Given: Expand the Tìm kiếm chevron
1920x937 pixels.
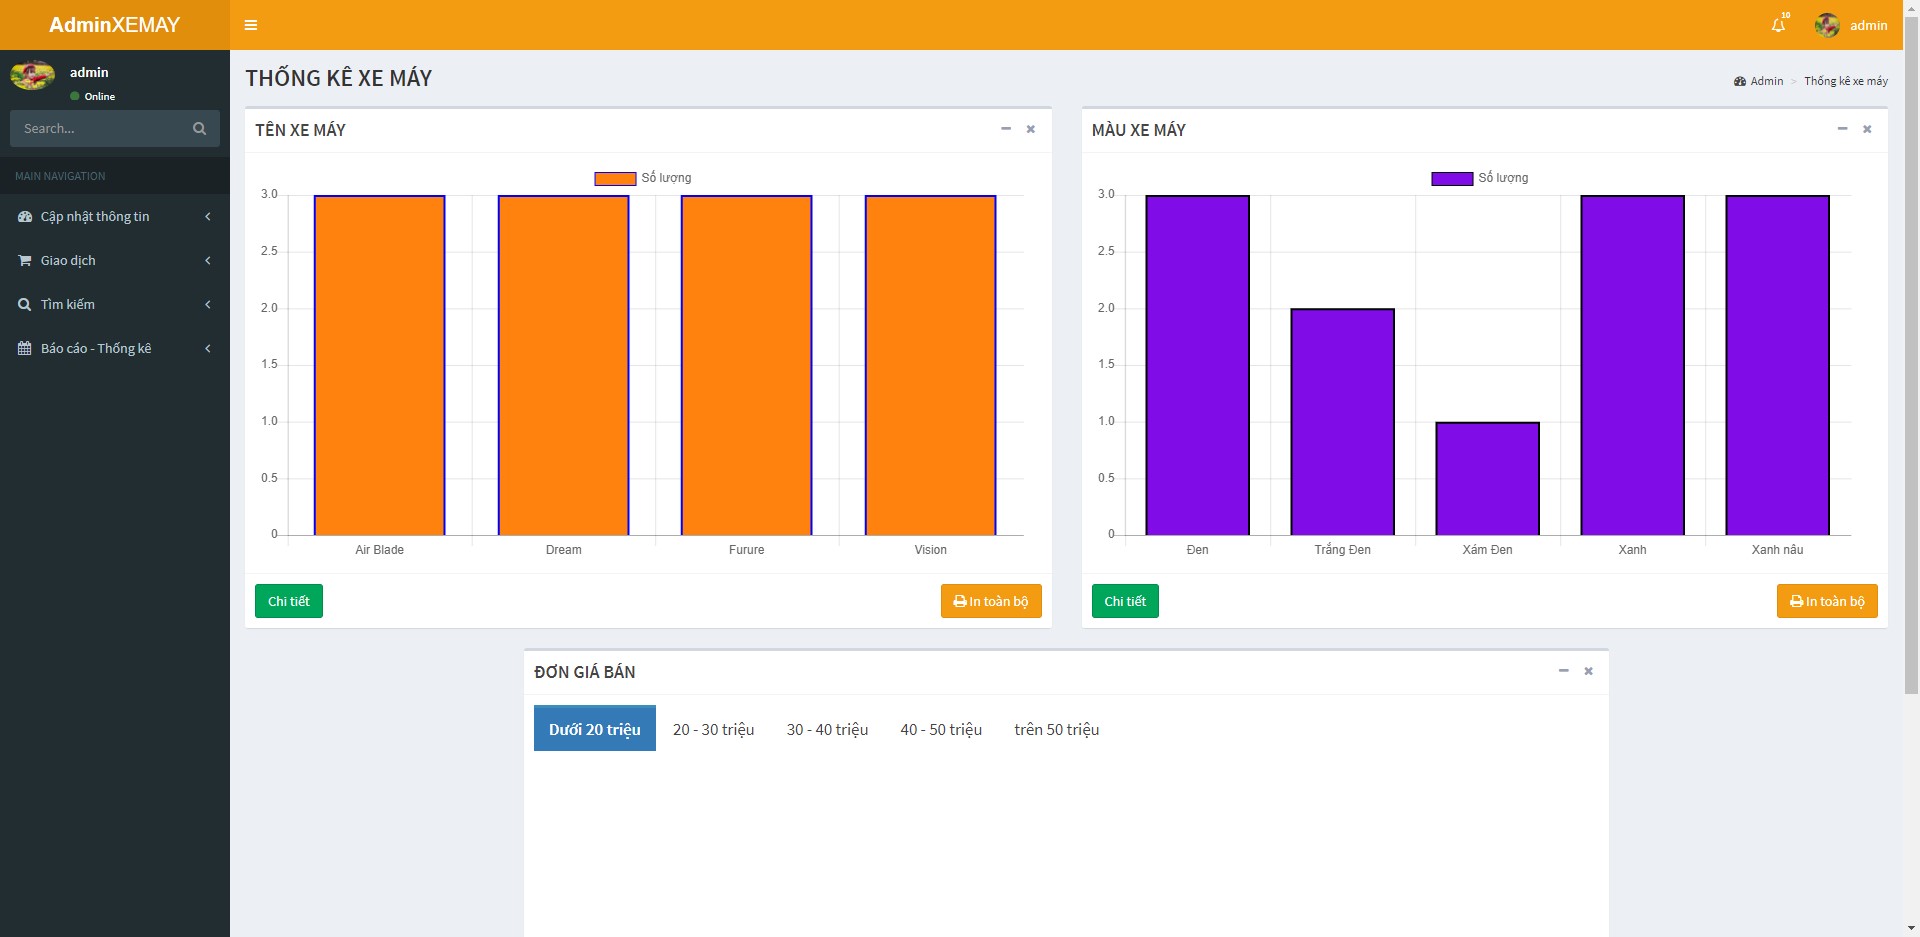Looking at the screenshot, I should (x=208, y=304).
